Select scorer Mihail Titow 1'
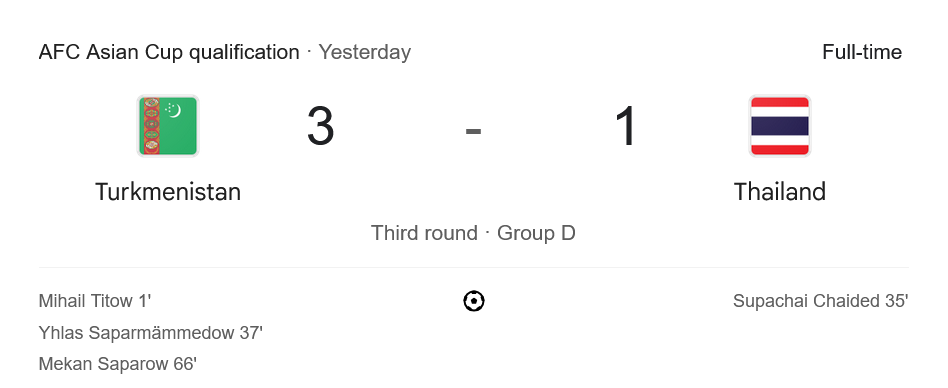The image size is (948, 388). click(95, 301)
